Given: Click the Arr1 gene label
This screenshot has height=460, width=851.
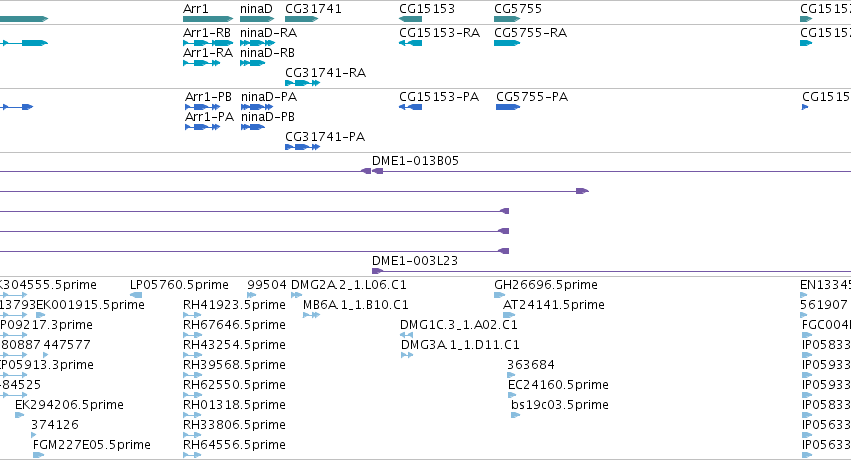Looking at the screenshot, I should point(195,9).
